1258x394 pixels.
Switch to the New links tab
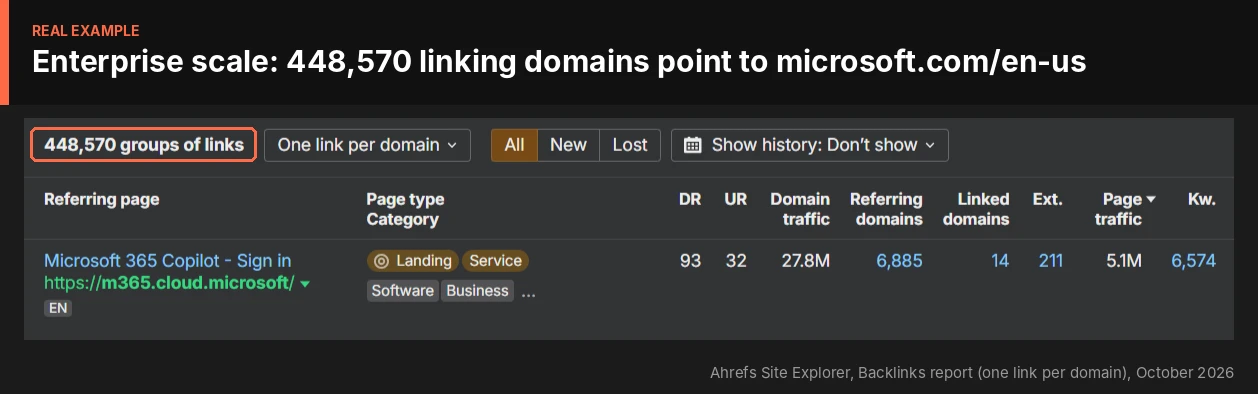tap(568, 145)
